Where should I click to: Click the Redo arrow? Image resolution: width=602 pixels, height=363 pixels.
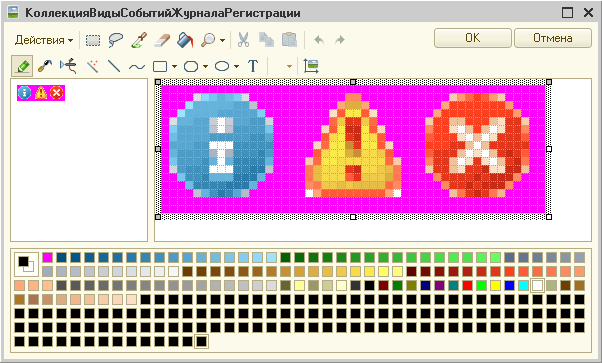coord(340,40)
